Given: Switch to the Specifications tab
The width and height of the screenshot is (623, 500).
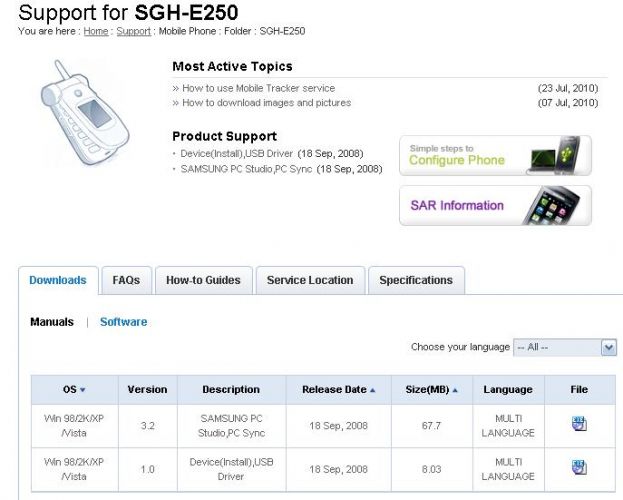Looking at the screenshot, I should click(x=416, y=280).
